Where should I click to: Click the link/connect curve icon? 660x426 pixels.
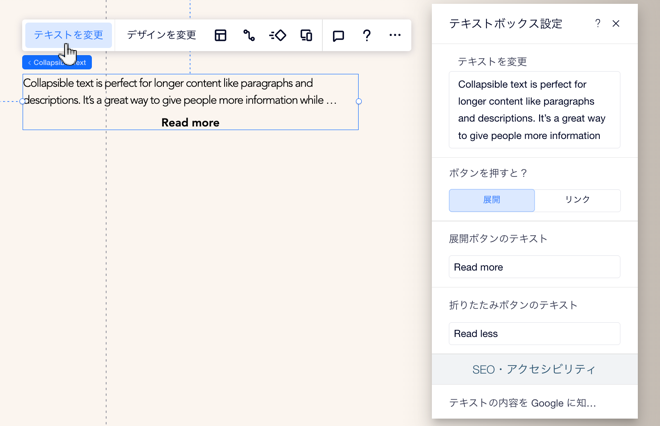(249, 35)
